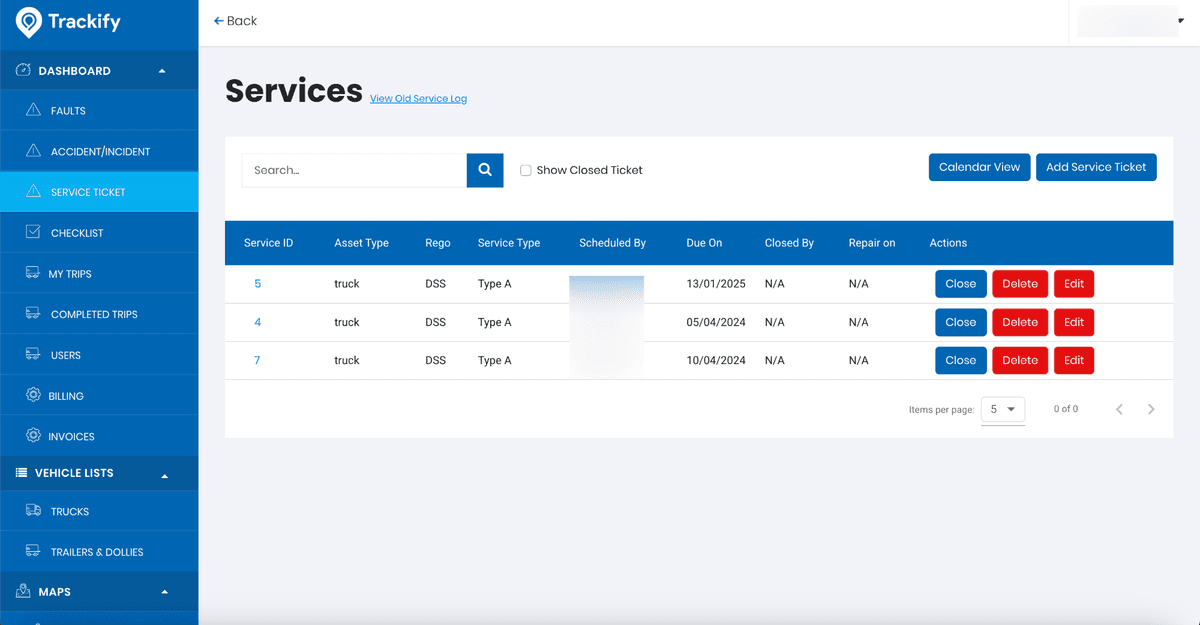Viewport: 1200px width, 625px height.
Task: Click the My Trips truck icon
Action: point(33,274)
